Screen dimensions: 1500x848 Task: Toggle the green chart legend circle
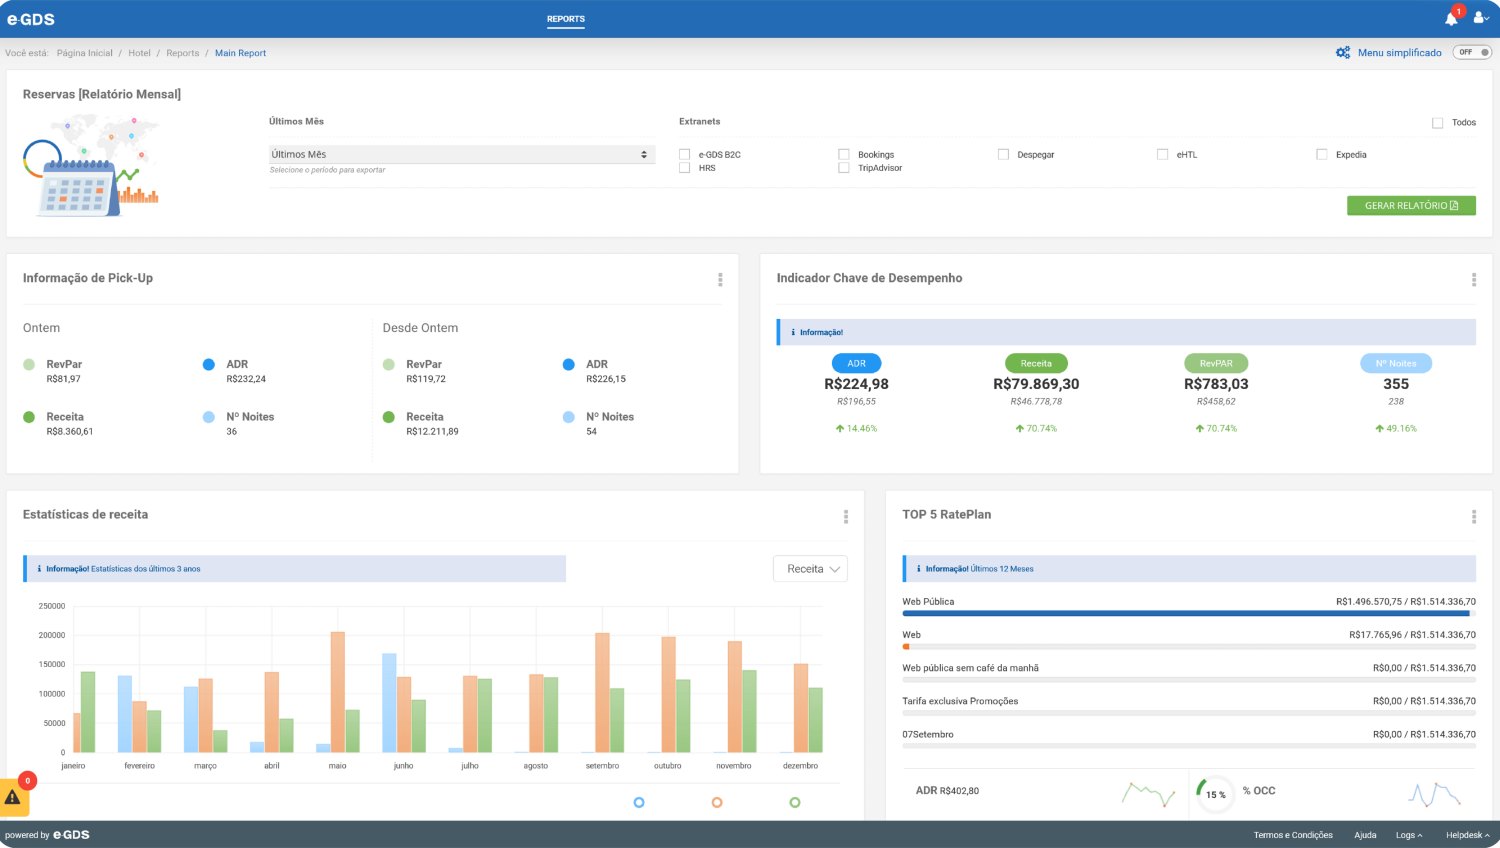[x=795, y=802]
